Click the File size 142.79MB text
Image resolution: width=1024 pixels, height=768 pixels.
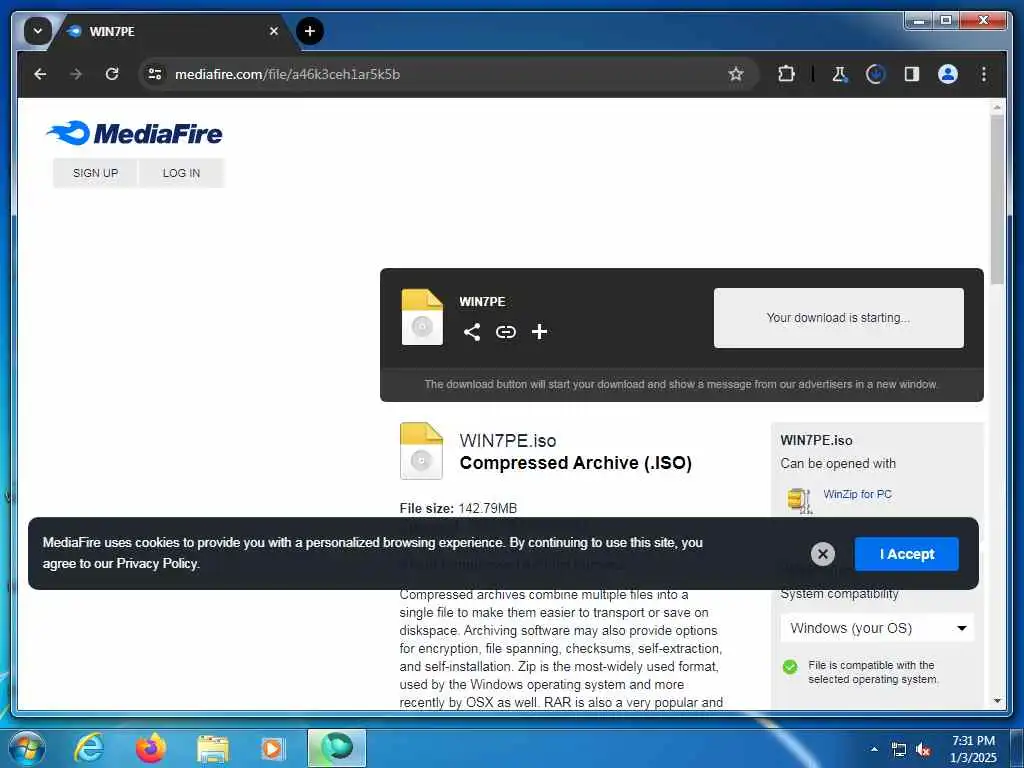pos(458,508)
